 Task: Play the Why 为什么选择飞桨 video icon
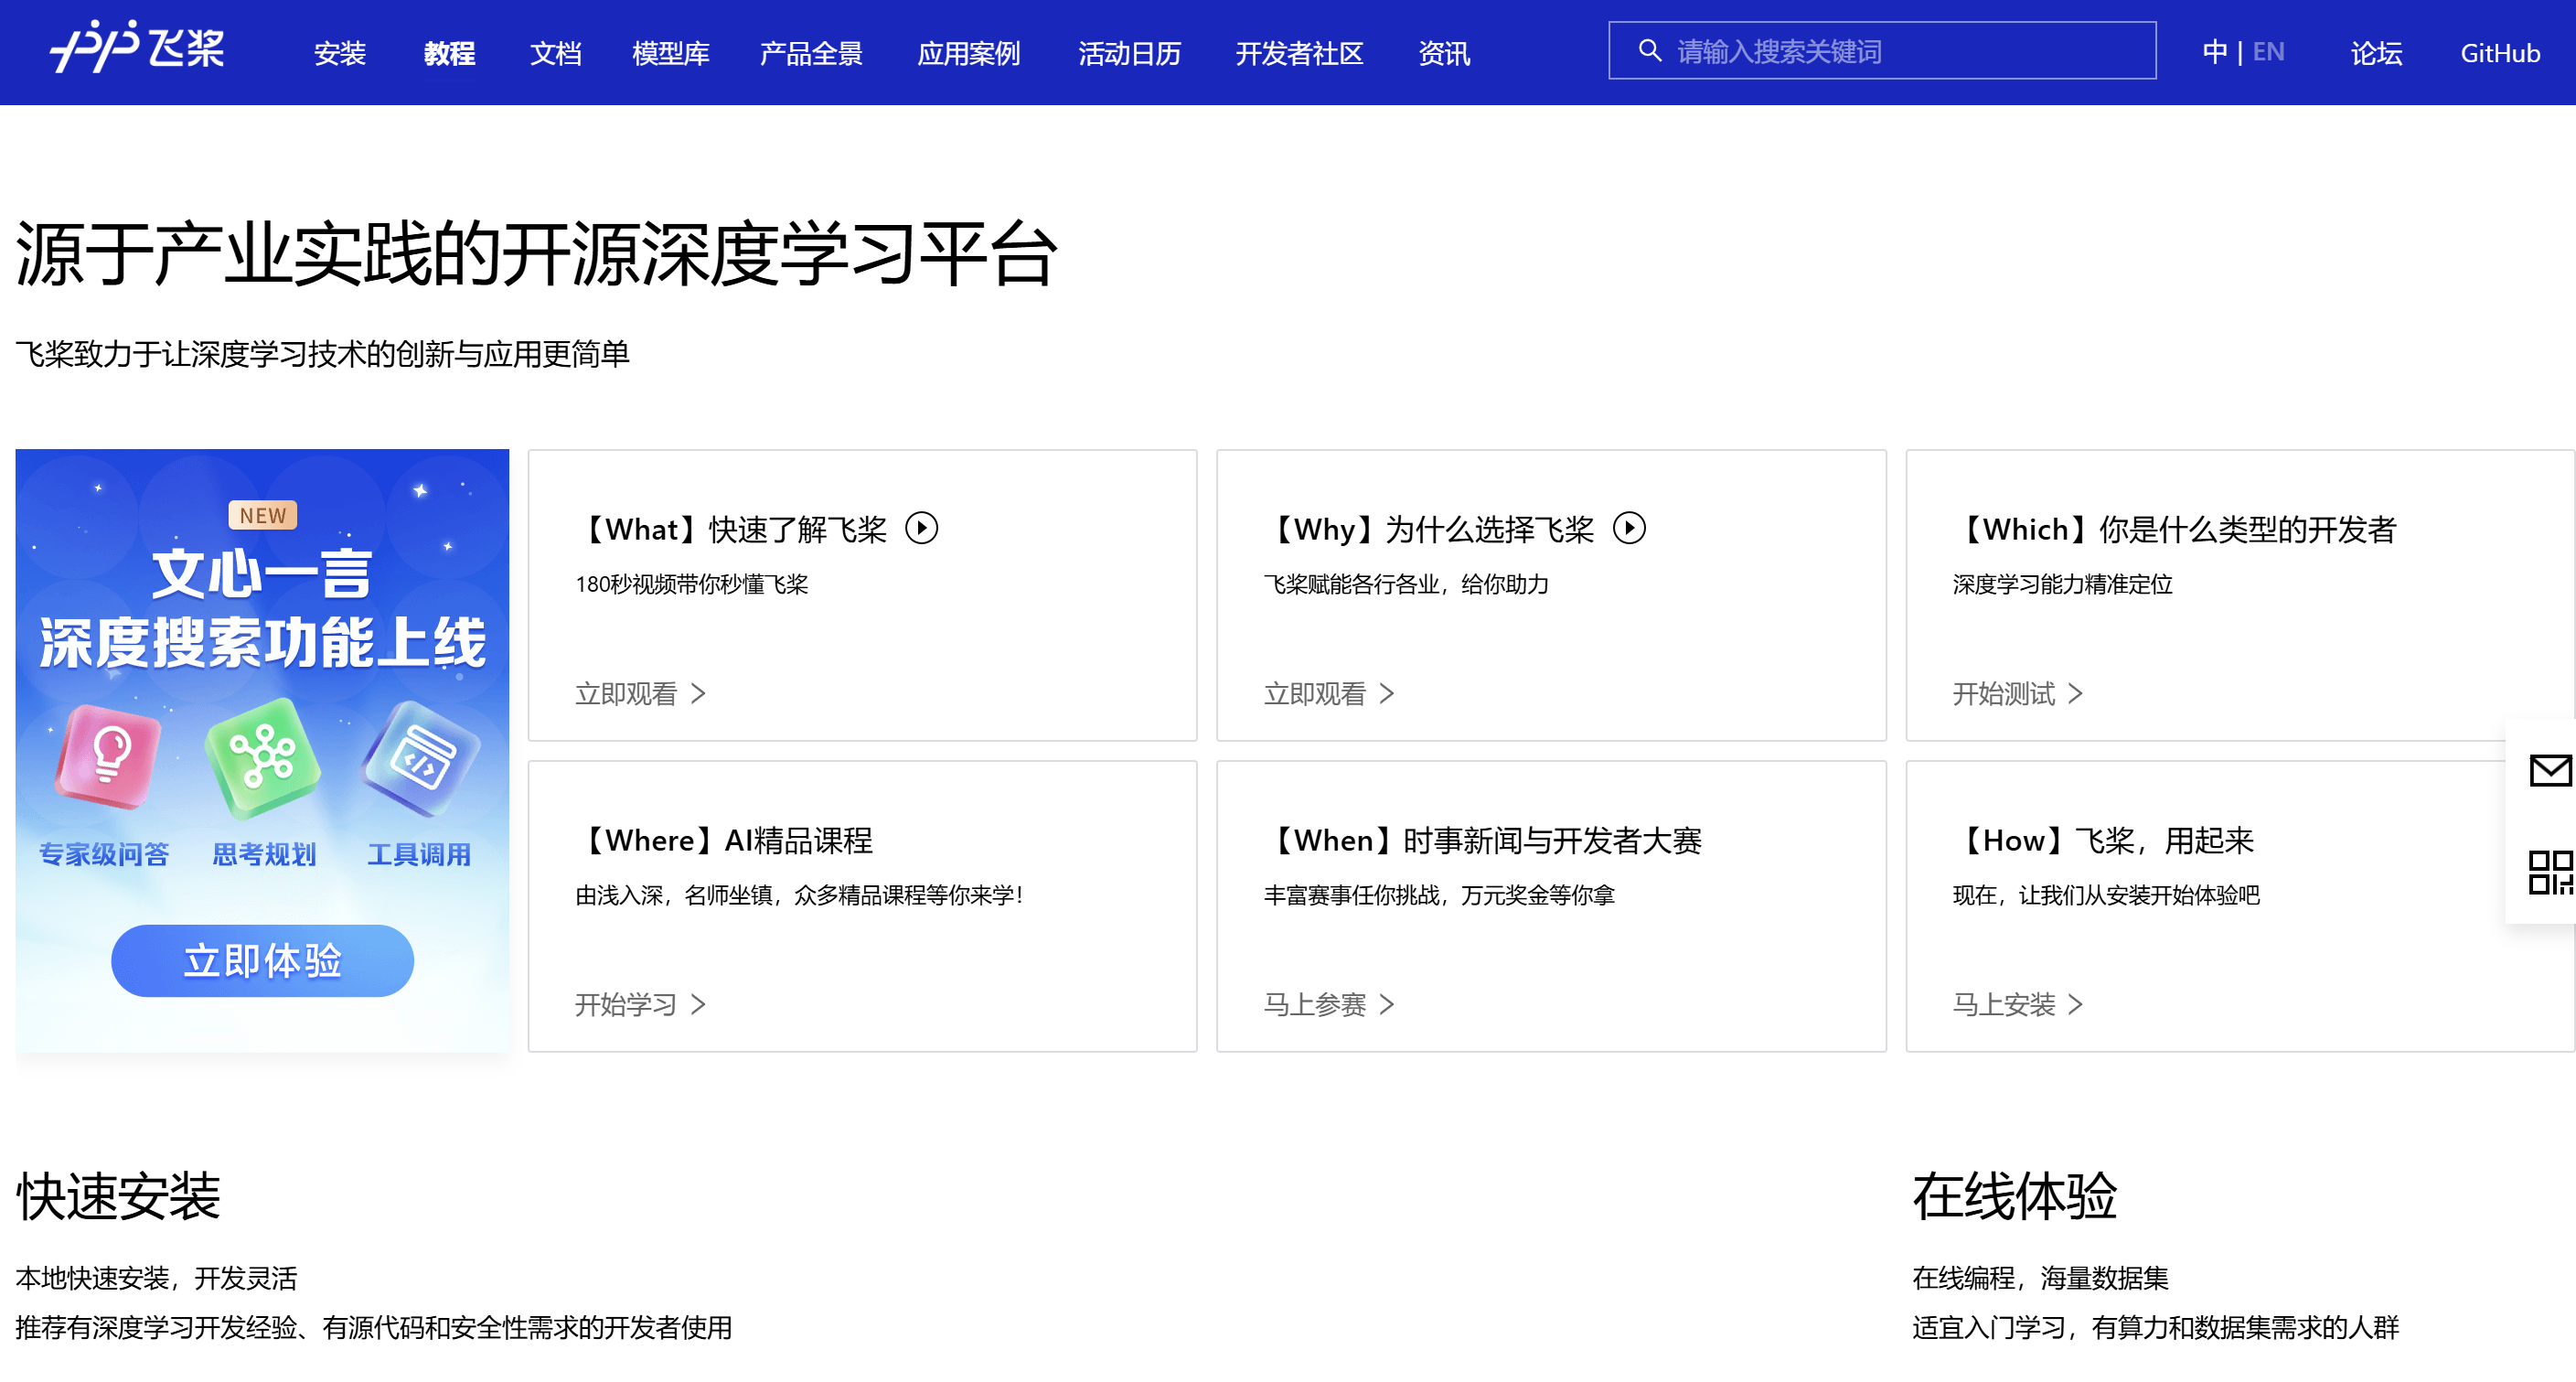click(1629, 528)
